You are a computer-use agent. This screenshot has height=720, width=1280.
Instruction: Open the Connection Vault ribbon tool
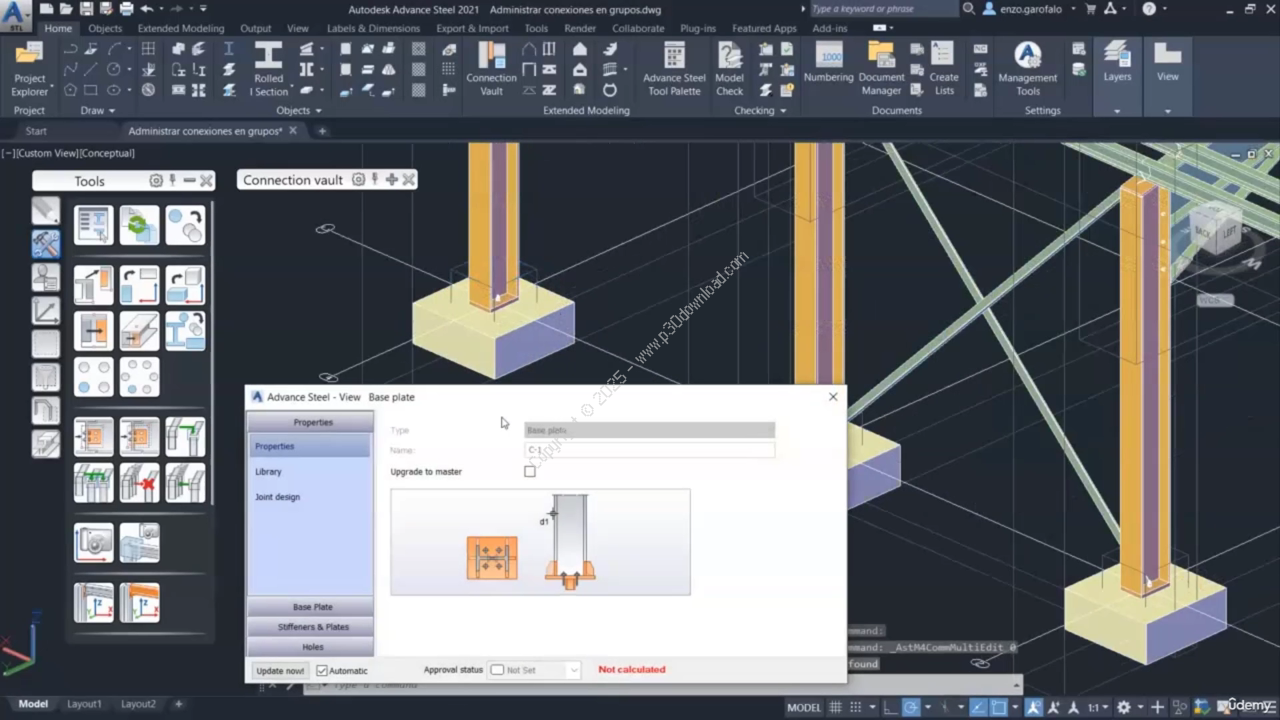(x=491, y=68)
